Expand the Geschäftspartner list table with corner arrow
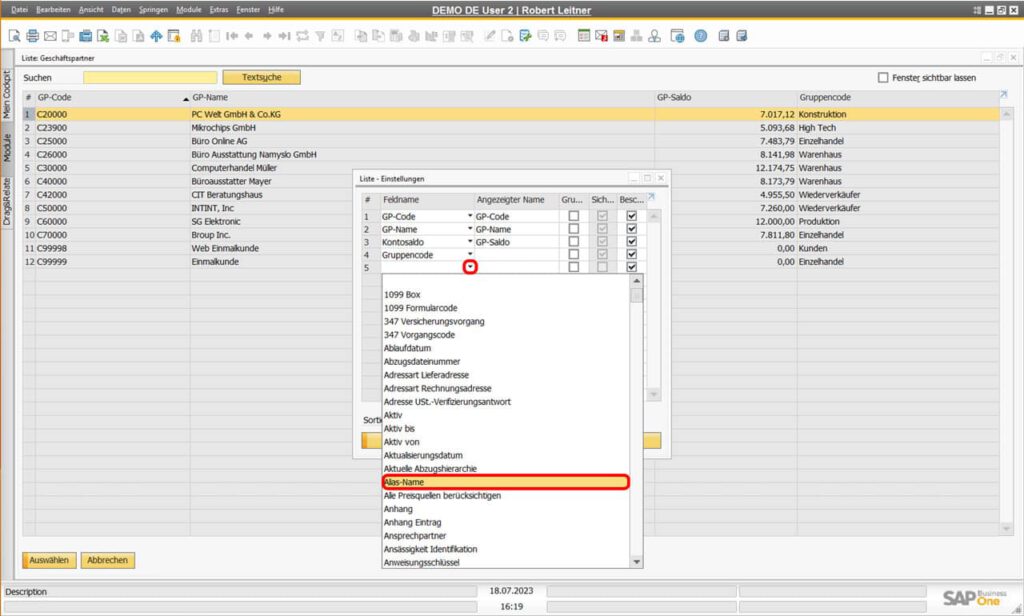Screen dimensions: 1024x616 coord(1004,95)
